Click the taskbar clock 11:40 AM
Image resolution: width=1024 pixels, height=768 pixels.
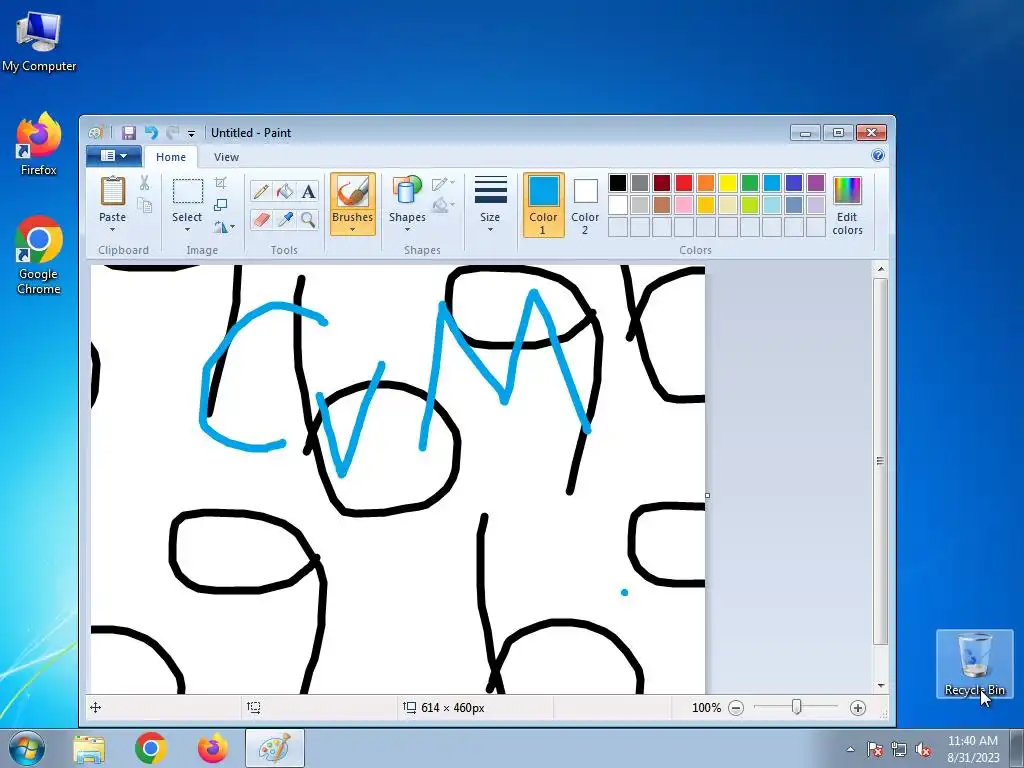pos(972,741)
